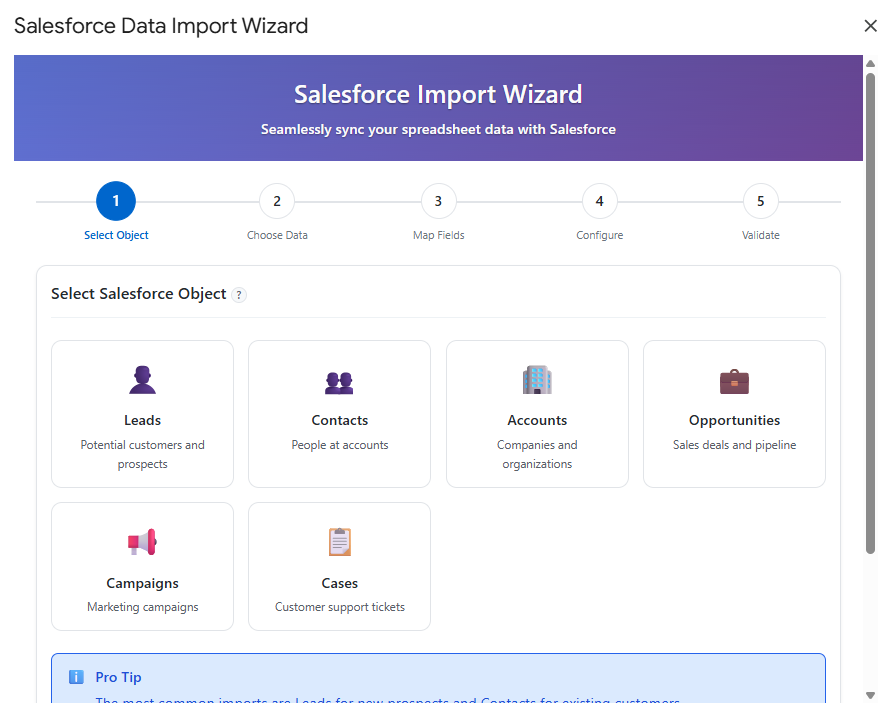Select the Cases clipboard icon
The image size is (886, 712).
tap(339, 541)
